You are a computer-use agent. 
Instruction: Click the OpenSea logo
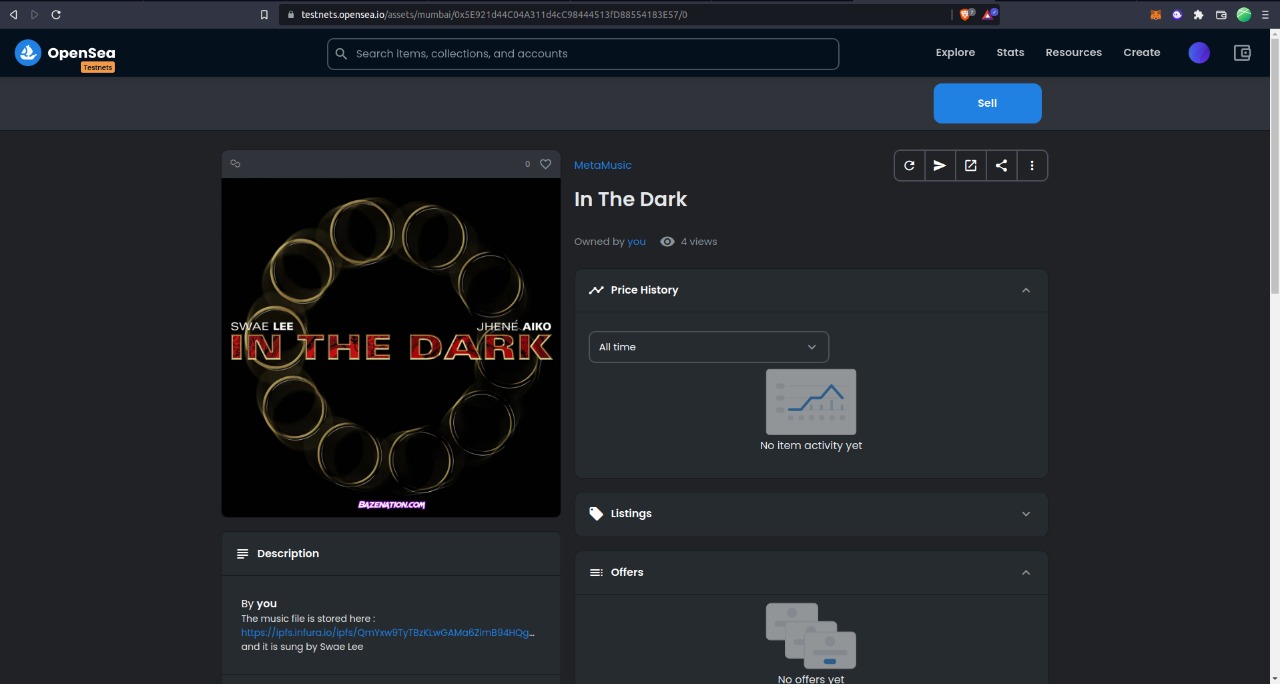(x=65, y=53)
